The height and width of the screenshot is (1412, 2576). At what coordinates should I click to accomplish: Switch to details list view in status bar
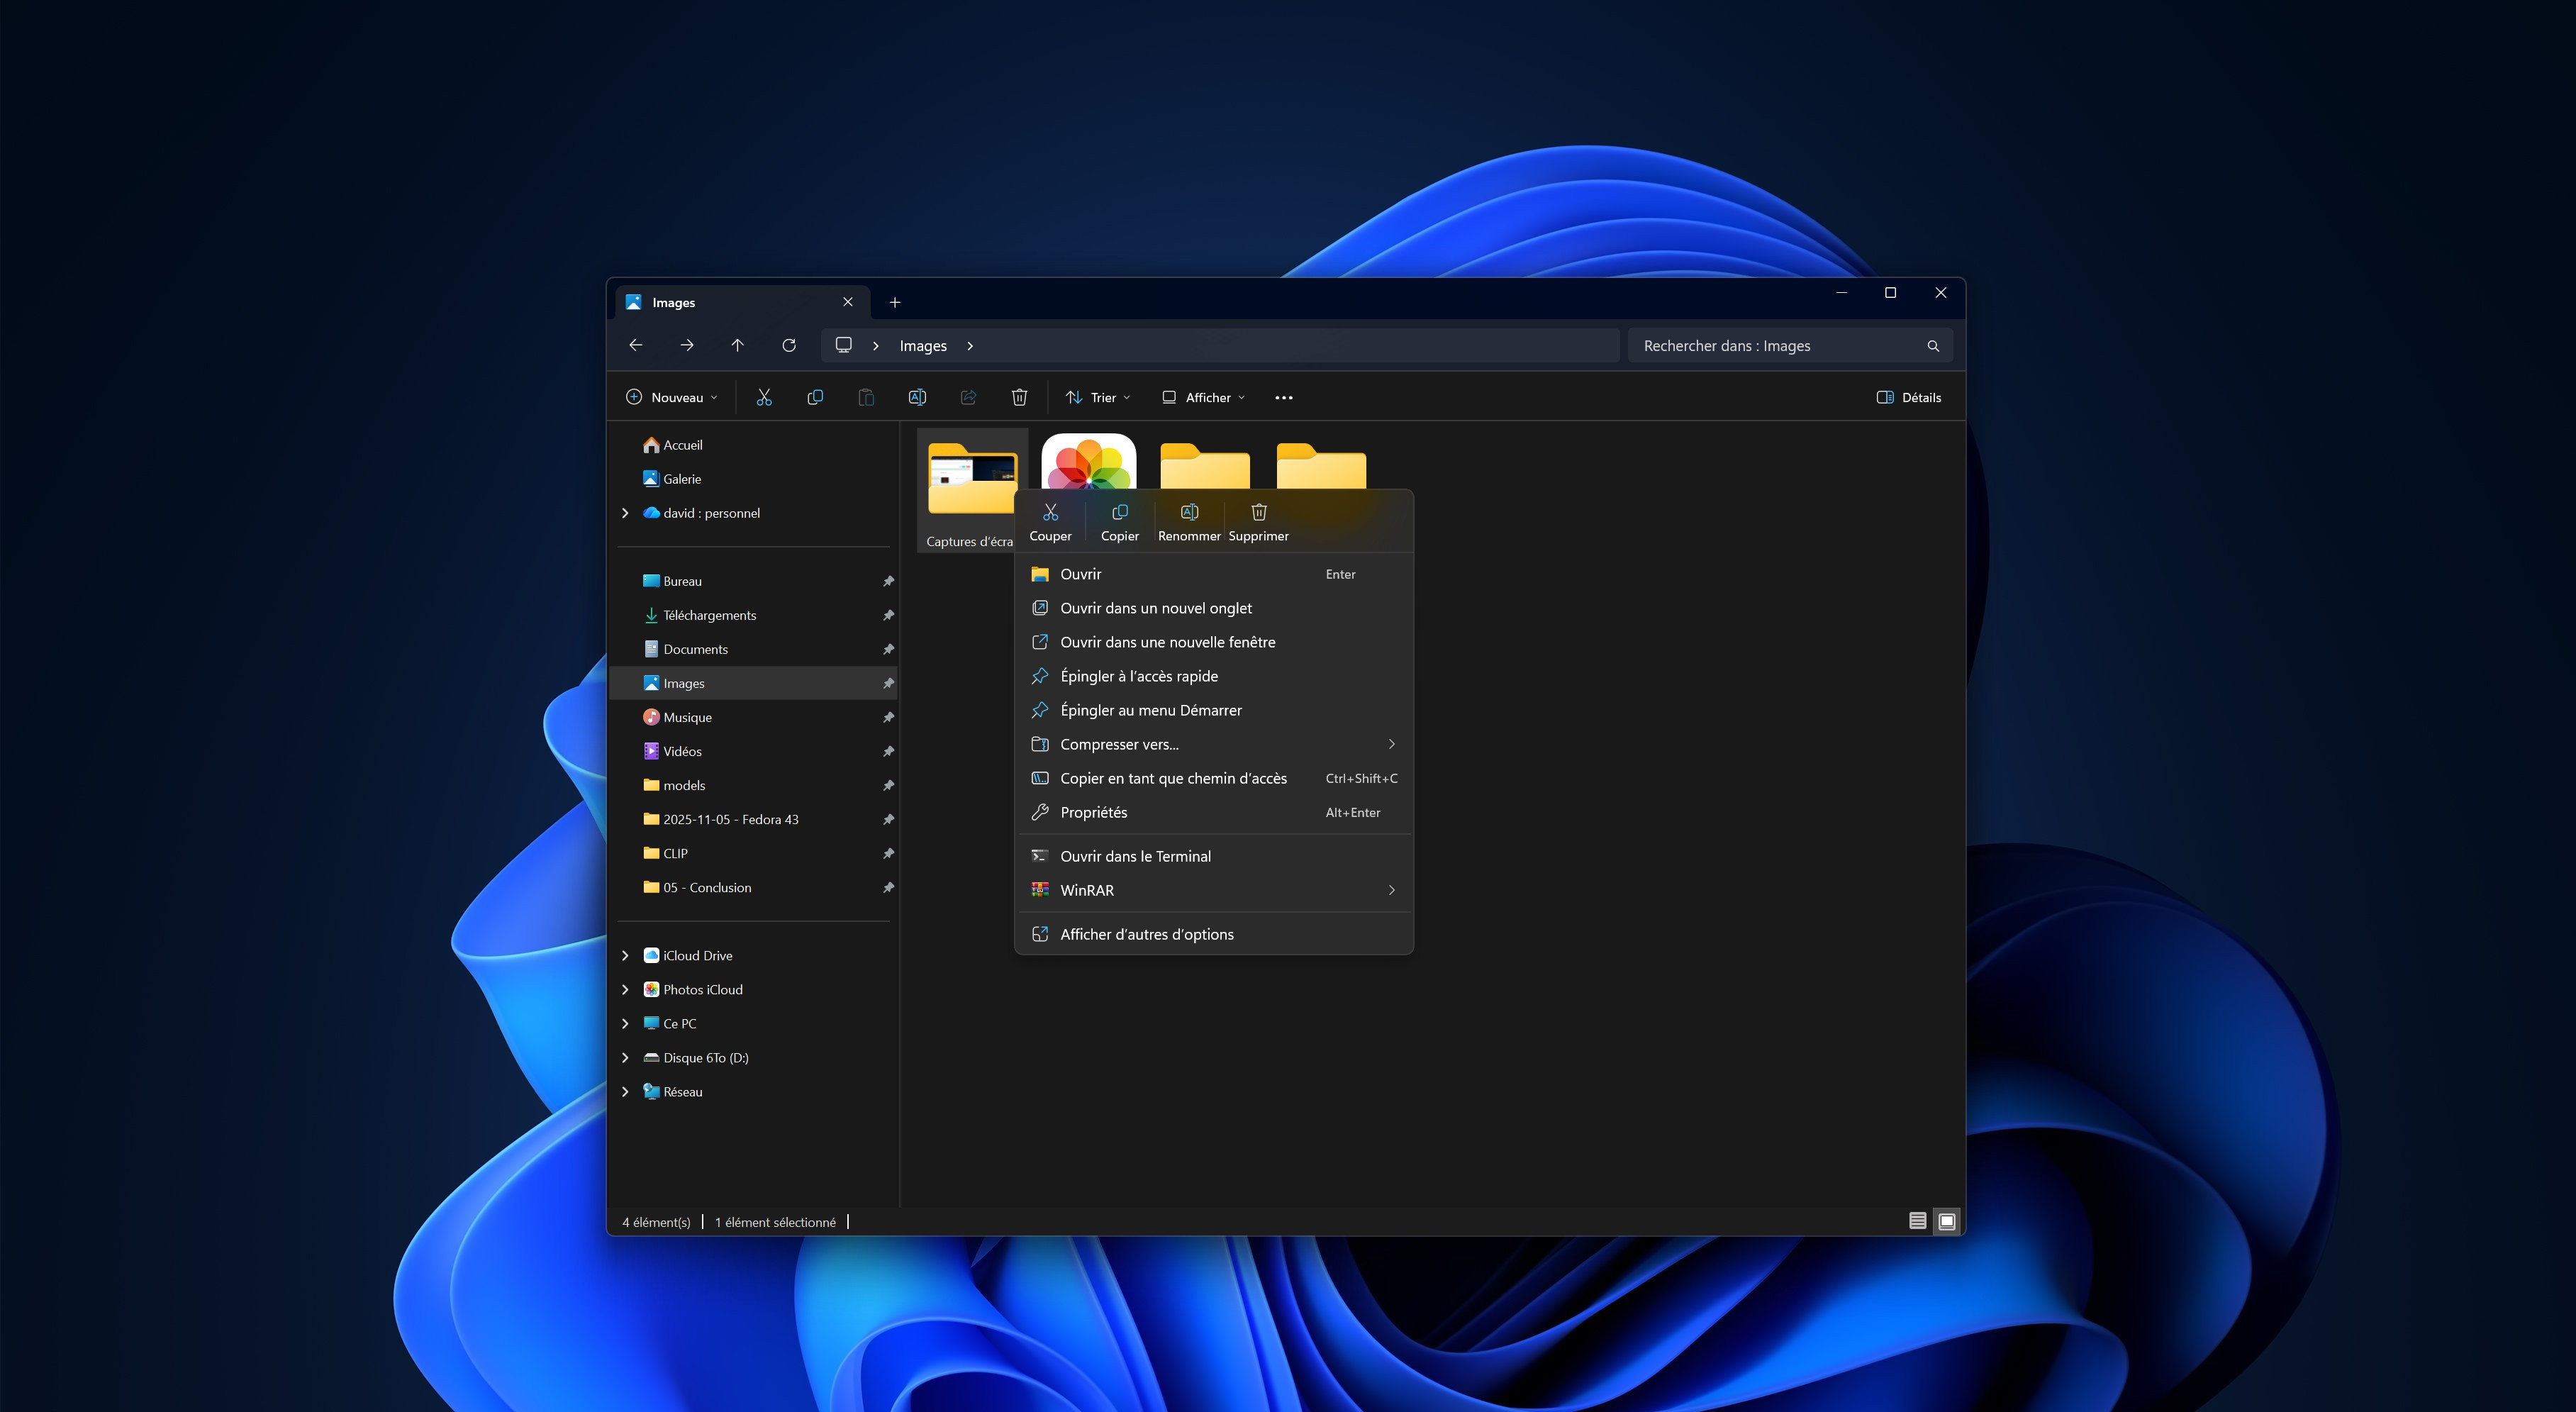1917,1221
